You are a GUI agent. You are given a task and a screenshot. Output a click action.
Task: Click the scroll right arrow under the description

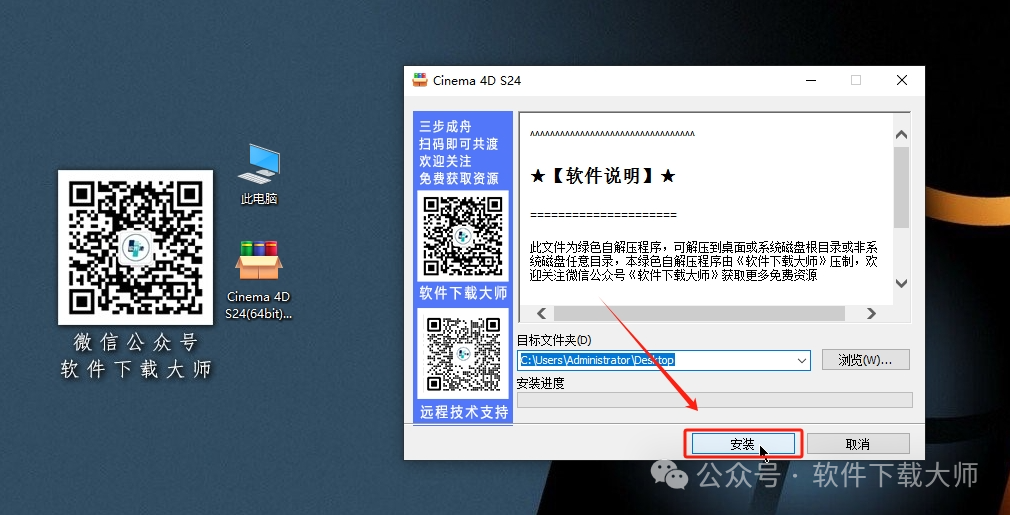871,313
